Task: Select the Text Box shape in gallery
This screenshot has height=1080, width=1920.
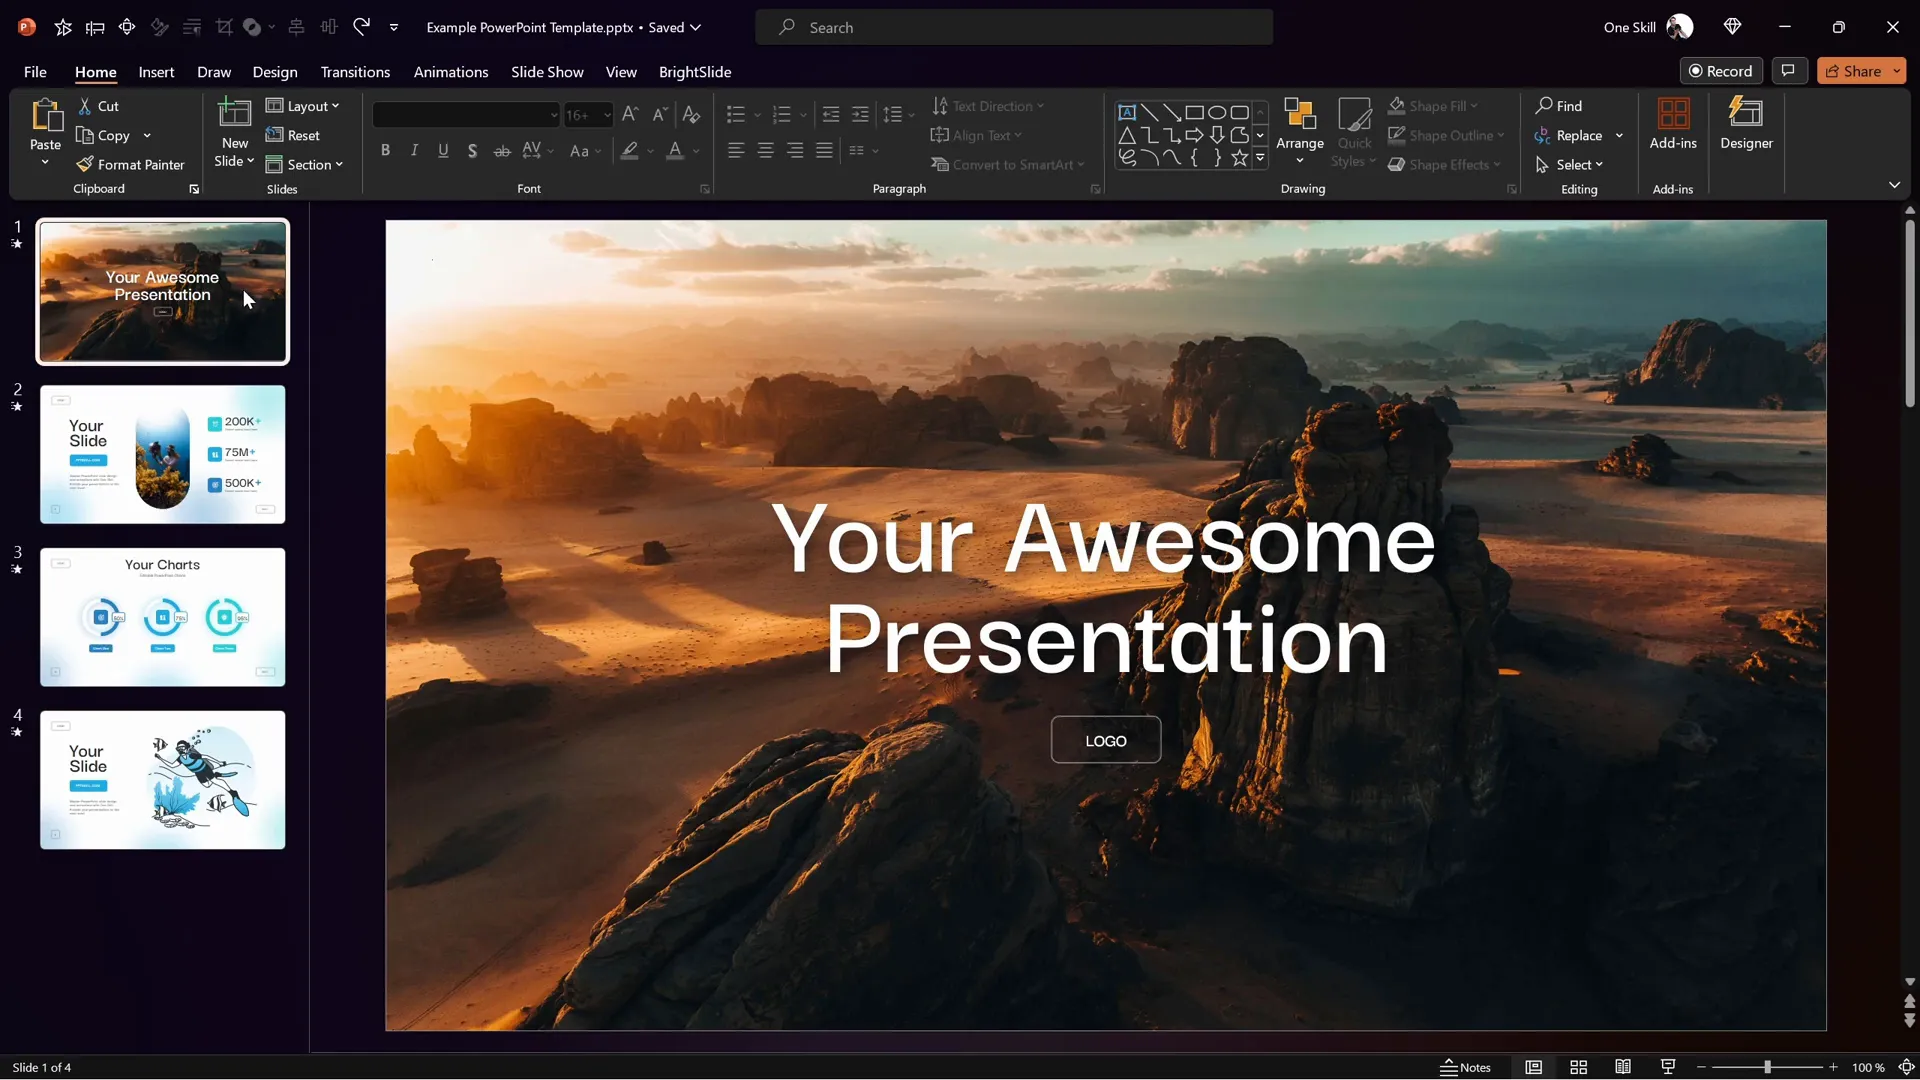Action: pyautogui.click(x=1127, y=112)
